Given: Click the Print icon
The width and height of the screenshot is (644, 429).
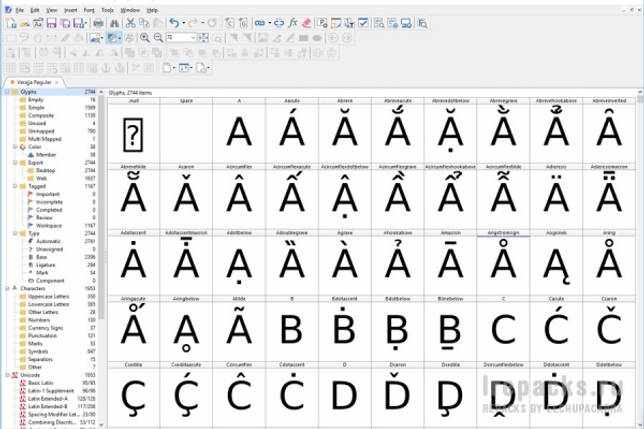Looking at the screenshot, I should 98,23.
